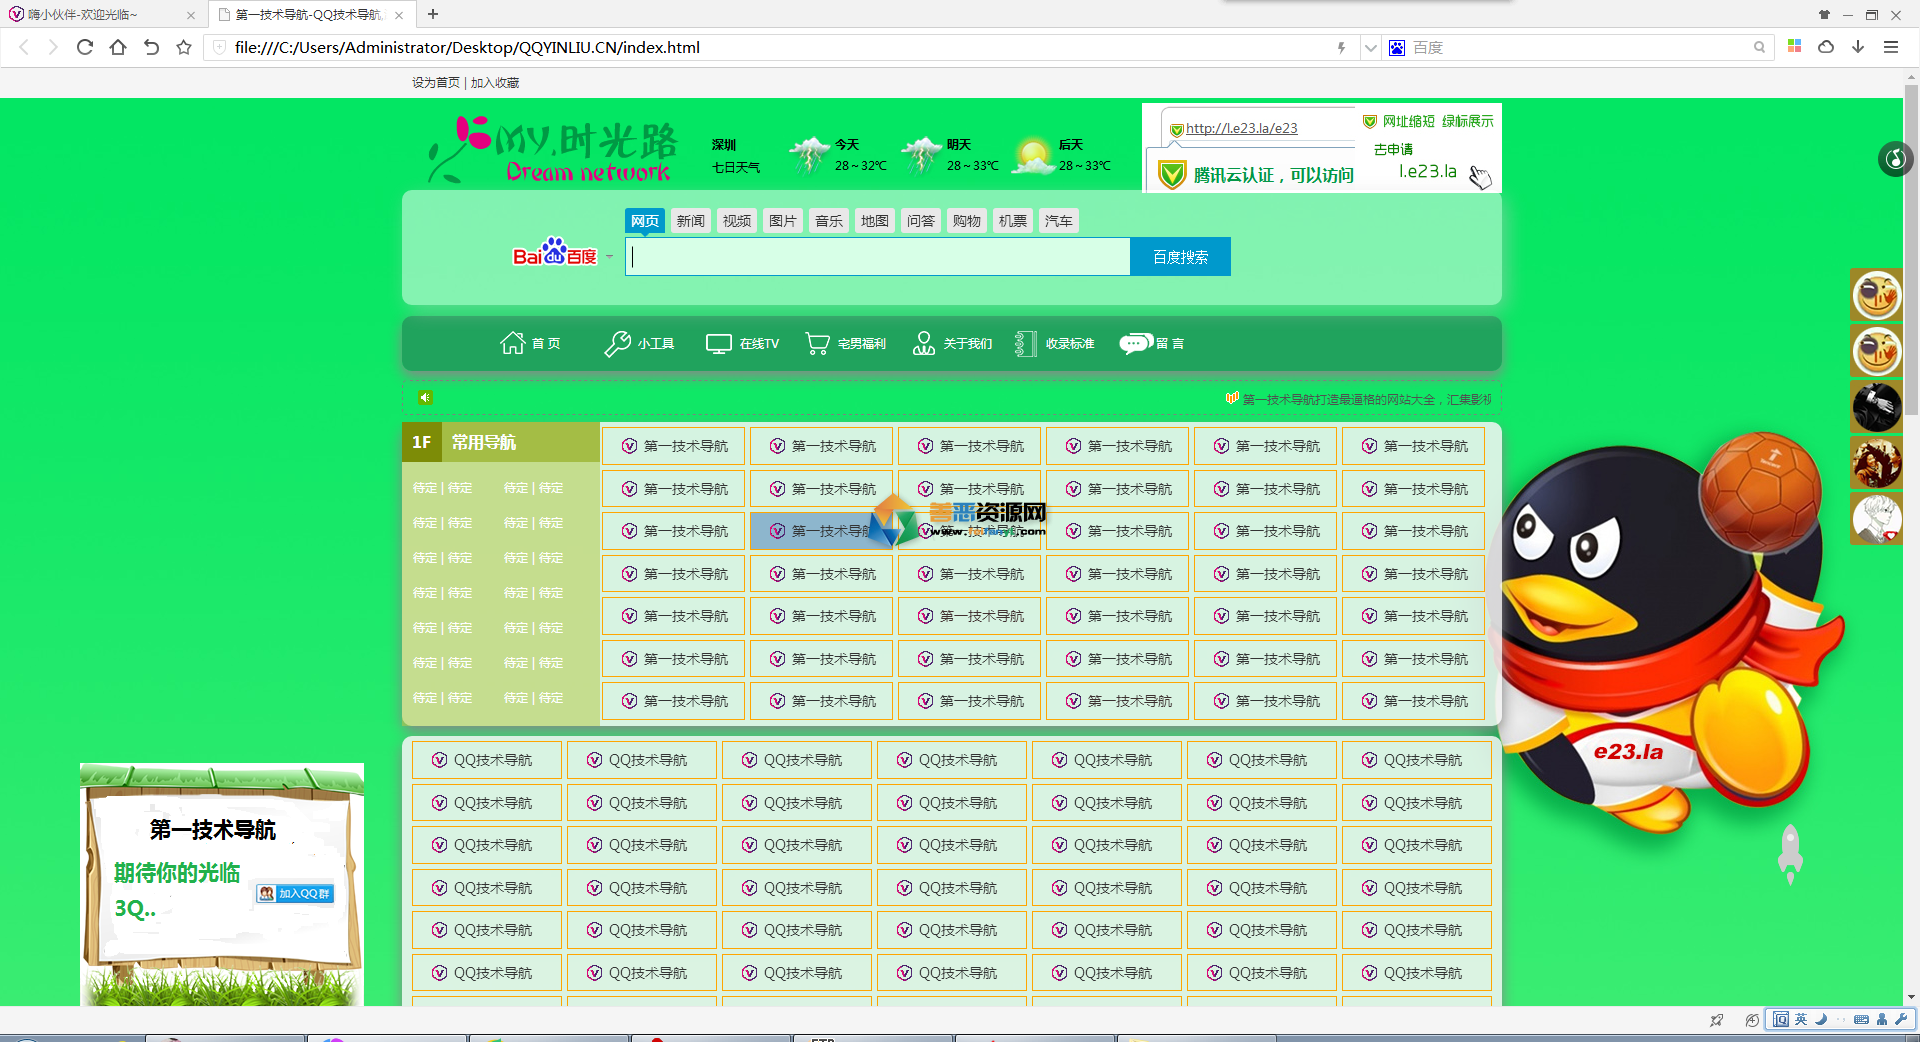Click the floating music note button
The height and width of the screenshot is (1042, 1920).
[x=1895, y=159]
